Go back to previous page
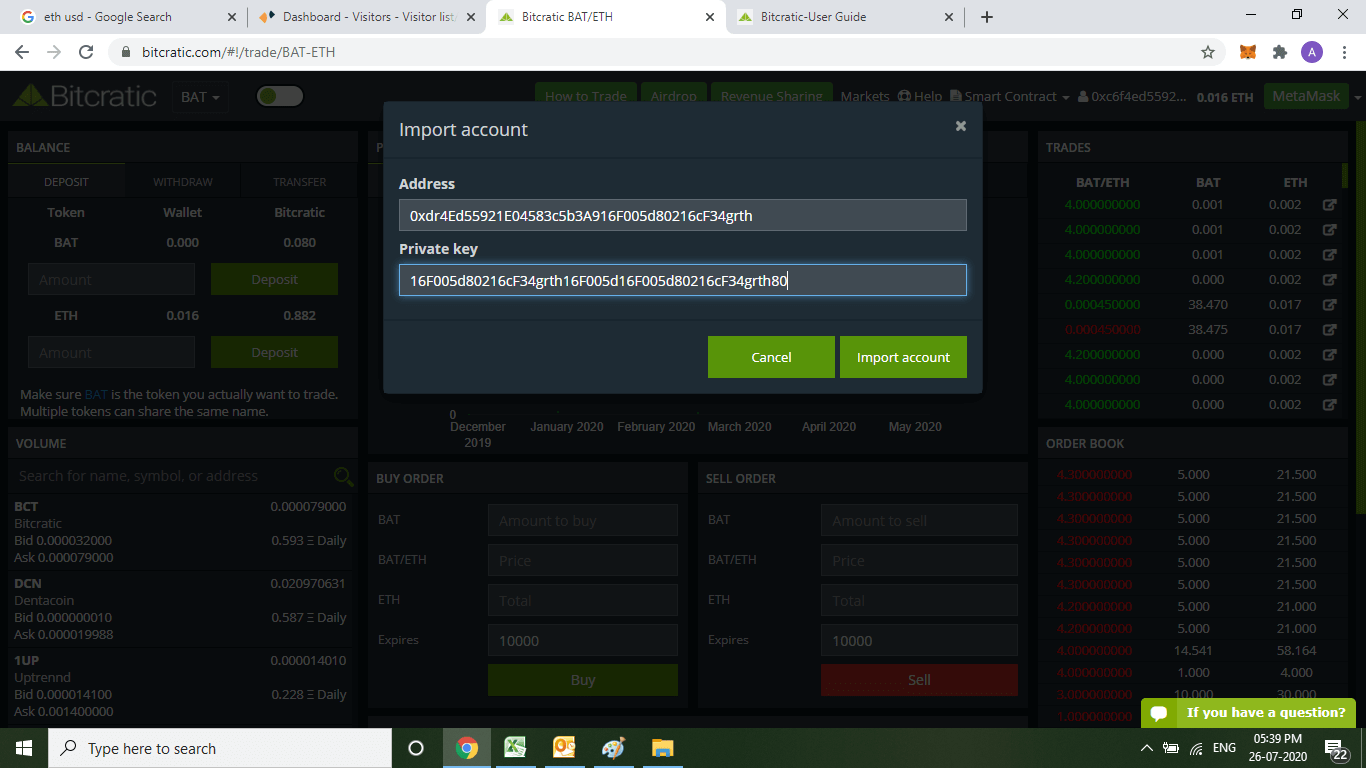 [x=22, y=52]
